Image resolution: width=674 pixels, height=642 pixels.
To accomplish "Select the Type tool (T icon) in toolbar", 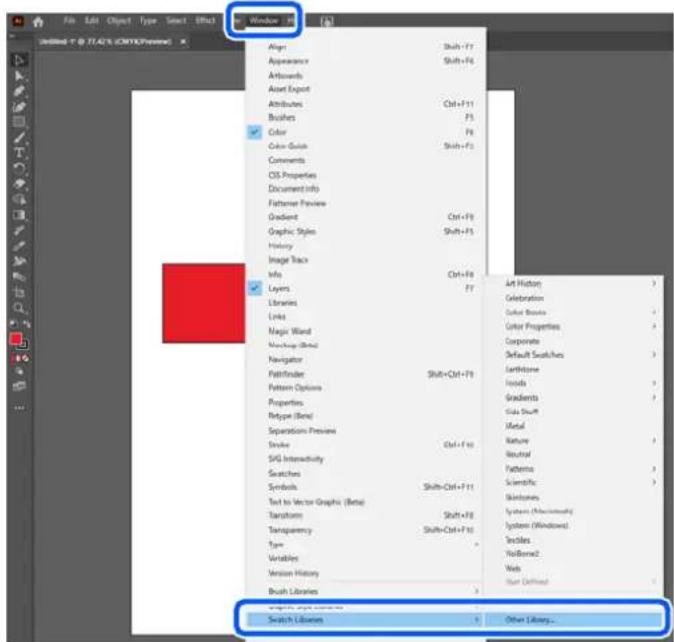I will click(x=18, y=153).
